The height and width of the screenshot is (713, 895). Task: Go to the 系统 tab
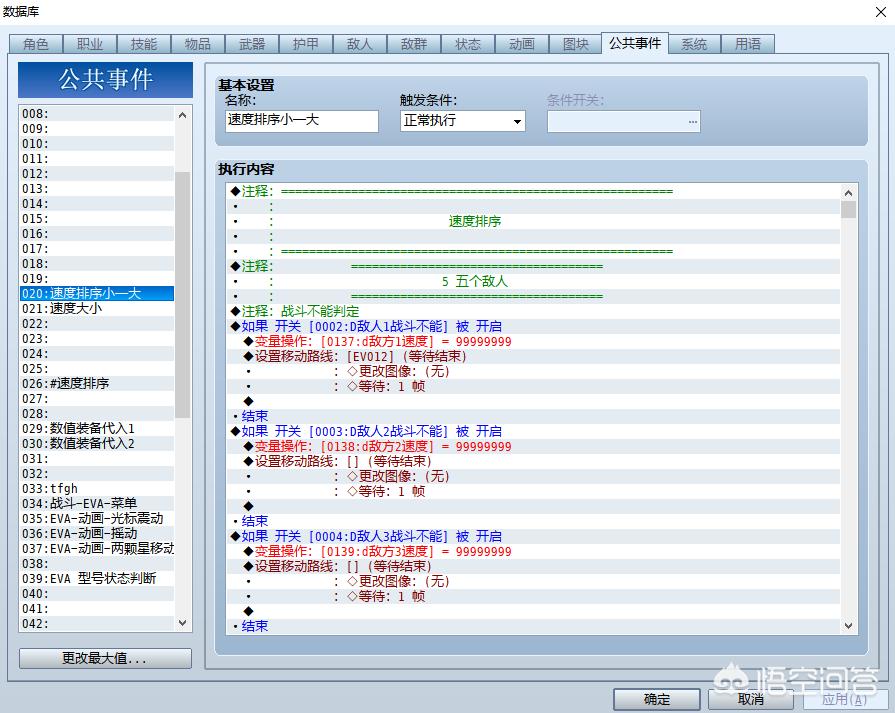694,44
